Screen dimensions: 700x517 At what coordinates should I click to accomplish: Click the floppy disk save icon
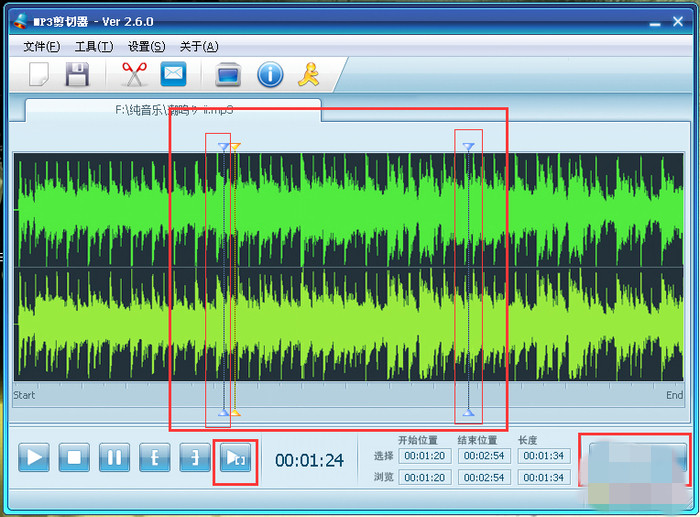77,74
